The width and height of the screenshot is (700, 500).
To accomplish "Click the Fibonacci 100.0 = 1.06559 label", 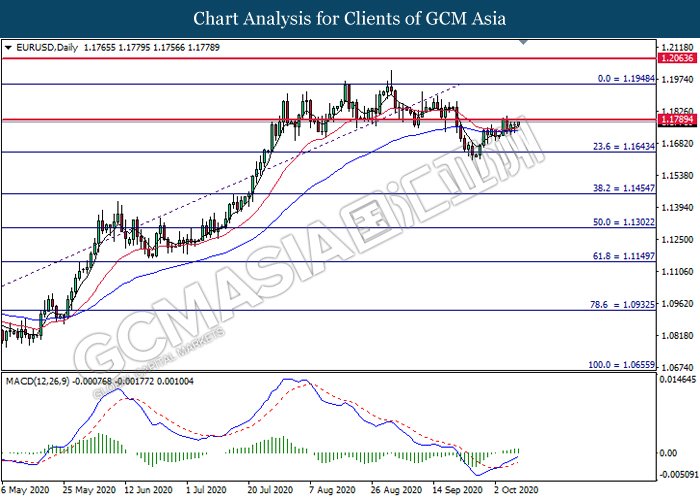I will (x=621, y=365).
